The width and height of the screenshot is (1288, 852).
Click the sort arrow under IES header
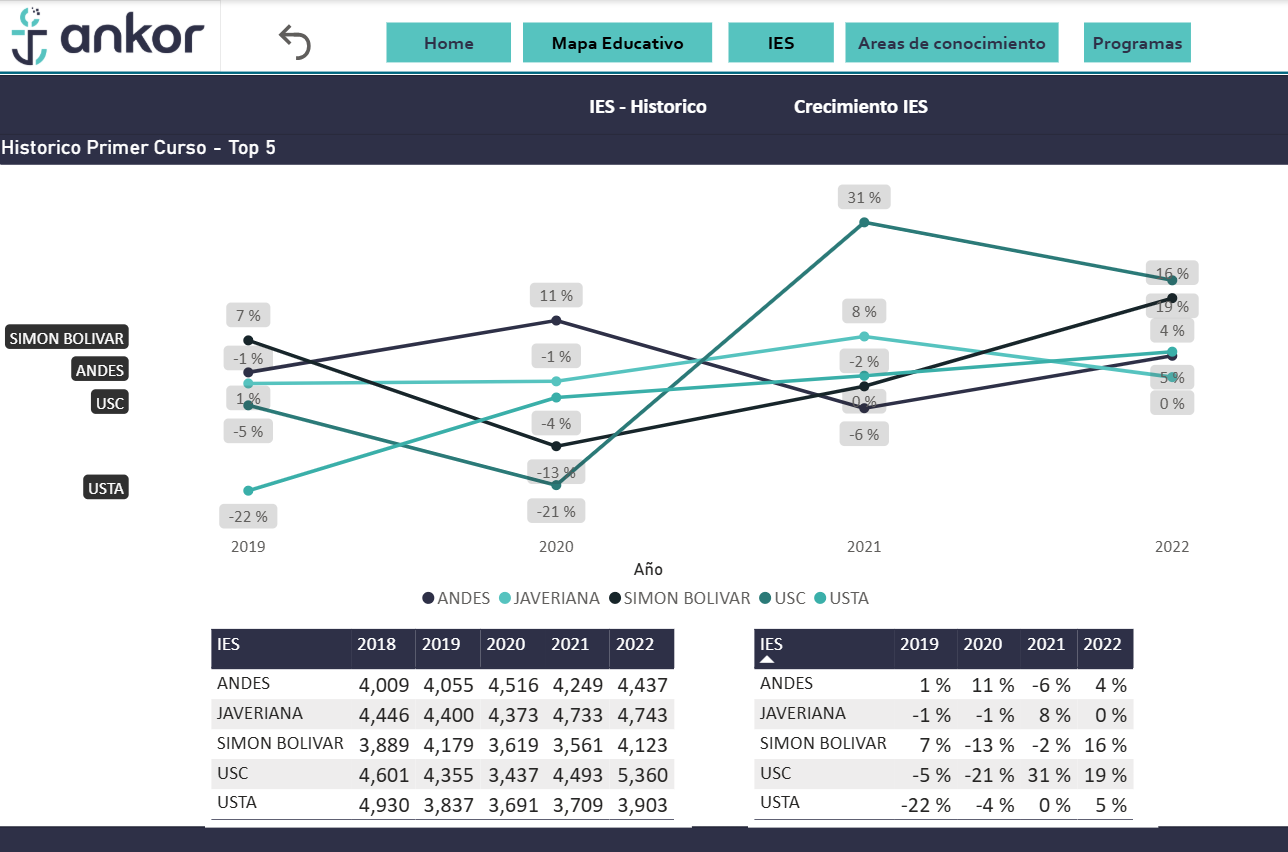[768, 660]
